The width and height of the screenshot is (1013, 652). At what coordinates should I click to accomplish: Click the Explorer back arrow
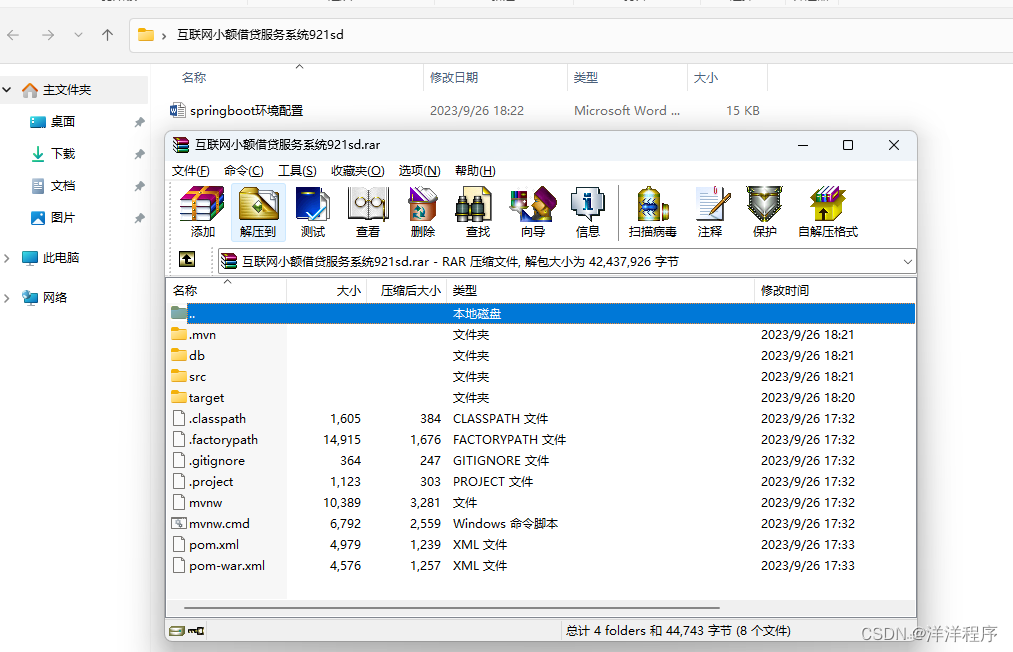[x=13, y=35]
